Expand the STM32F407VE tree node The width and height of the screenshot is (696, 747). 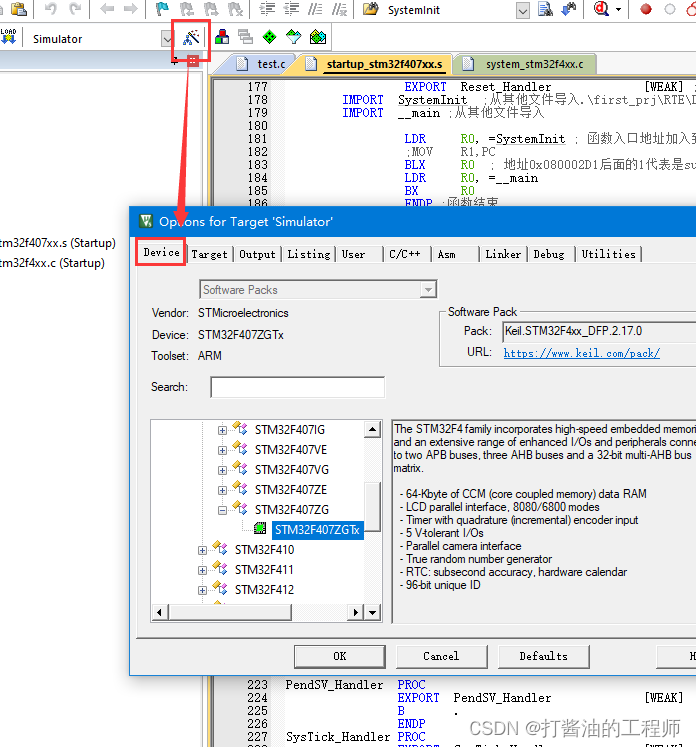pyautogui.click(x=222, y=450)
